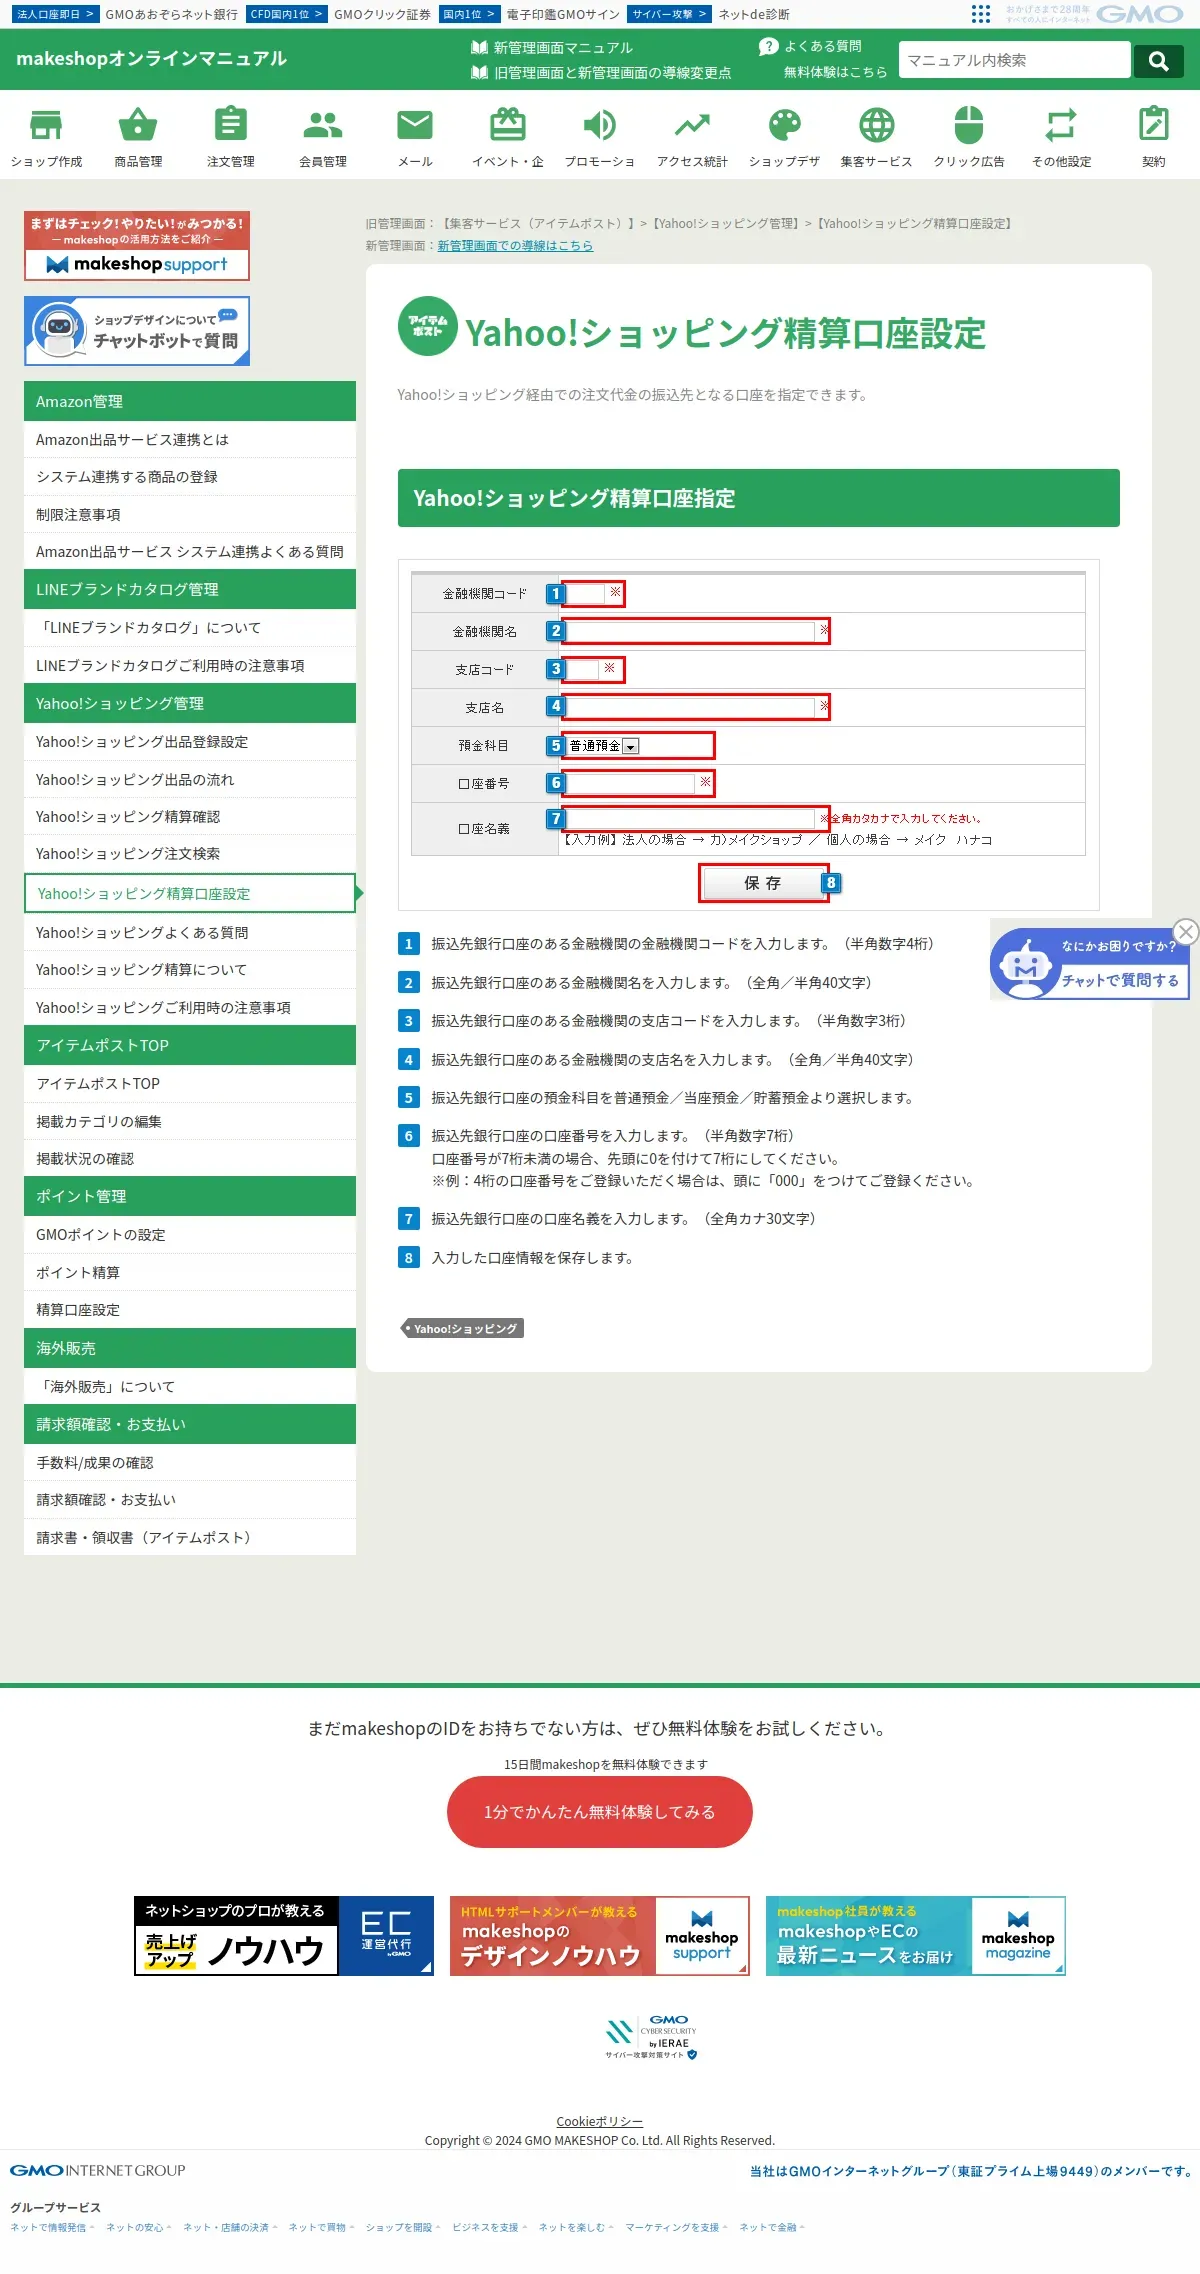Screen dimensions: 1200x2274
Task: Expand ネットを楽しむ group menu
Action: 576,2227
